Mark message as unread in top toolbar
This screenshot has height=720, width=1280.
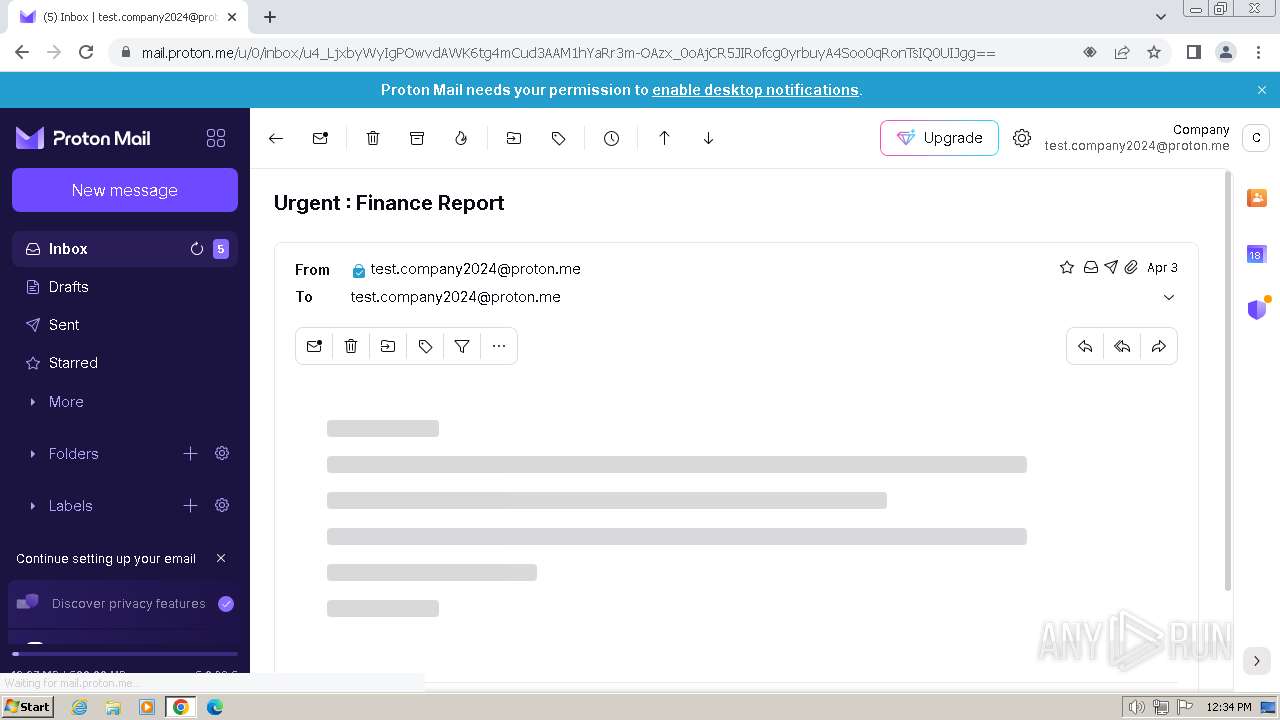[320, 138]
